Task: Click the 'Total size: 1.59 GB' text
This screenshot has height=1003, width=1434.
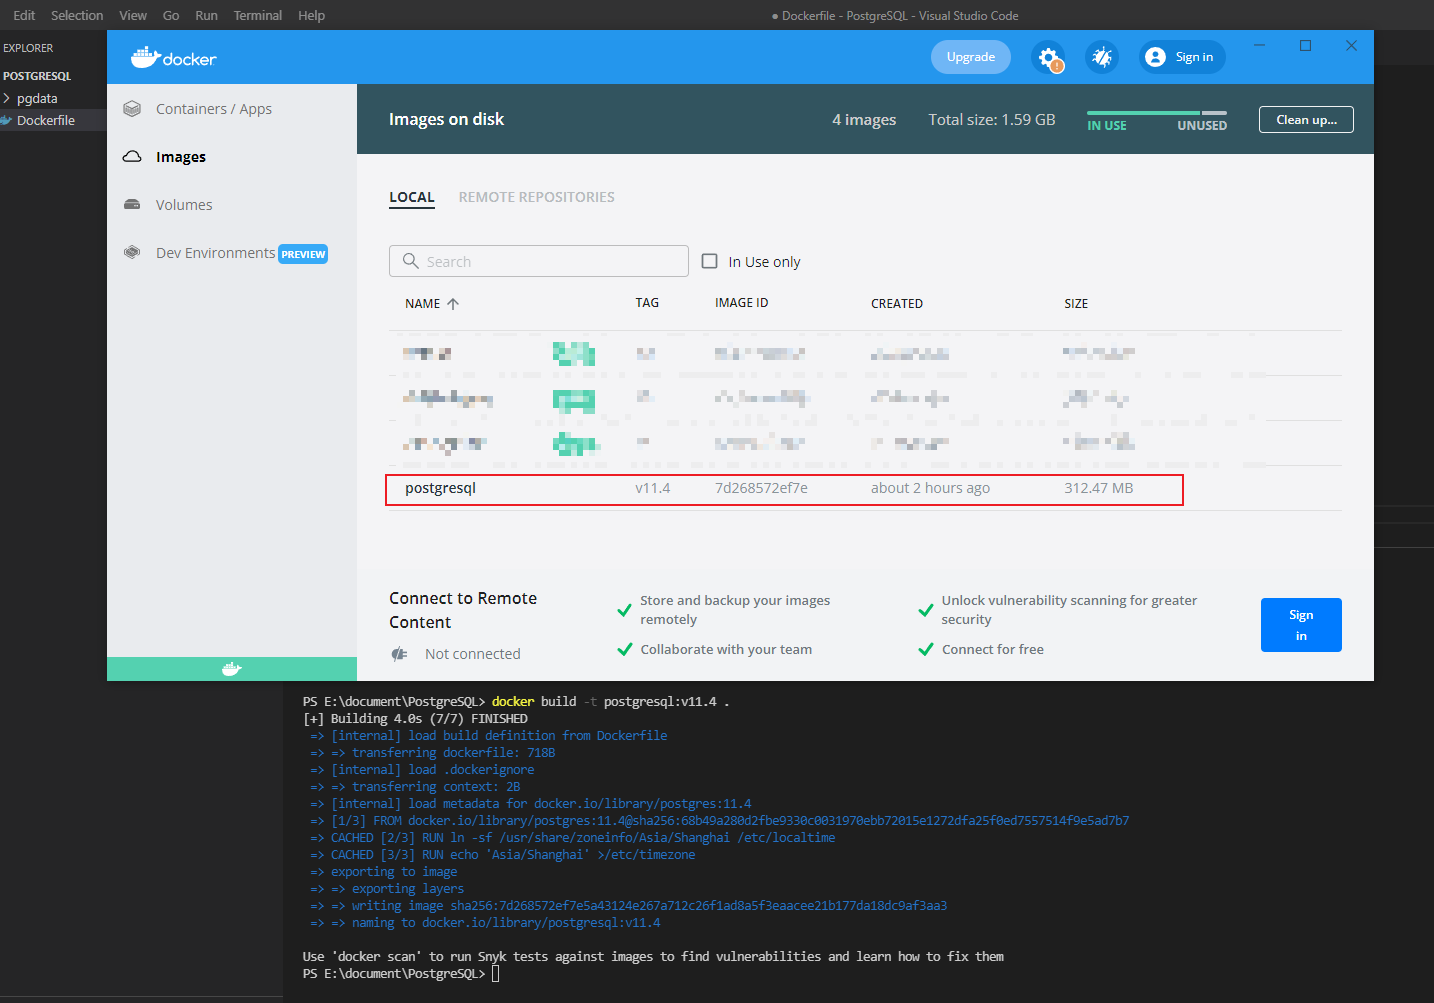Action: 992,120
